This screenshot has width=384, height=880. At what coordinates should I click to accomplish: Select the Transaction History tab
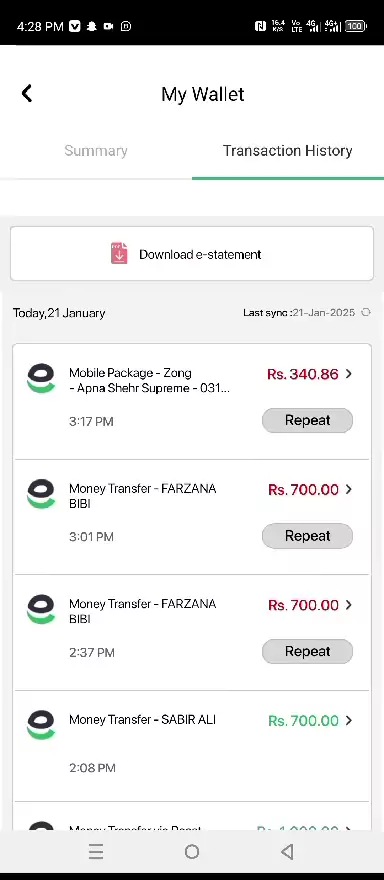287,150
